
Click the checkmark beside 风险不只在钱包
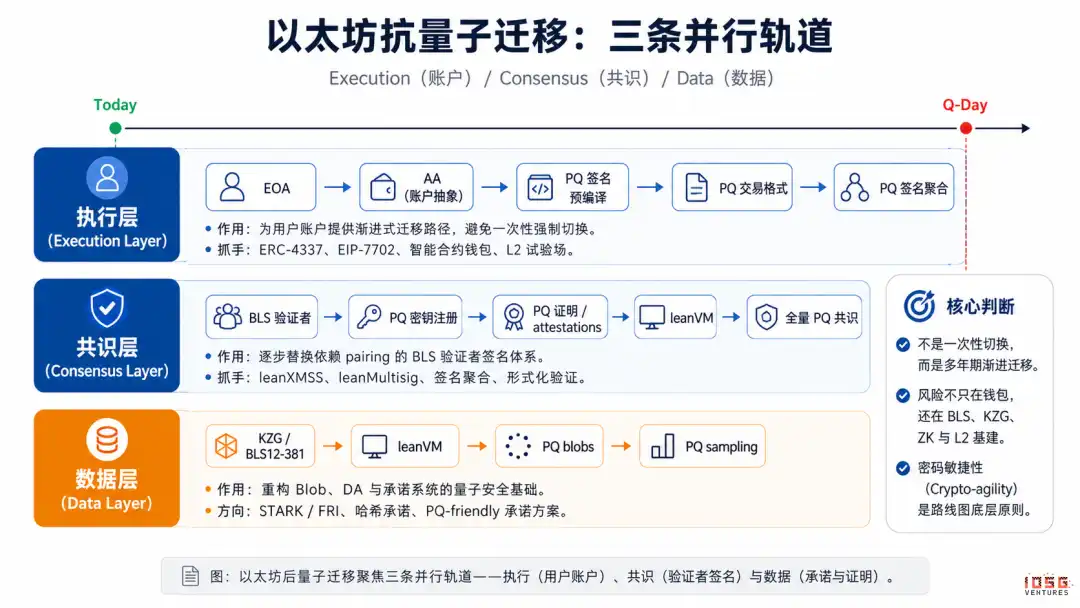(903, 395)
